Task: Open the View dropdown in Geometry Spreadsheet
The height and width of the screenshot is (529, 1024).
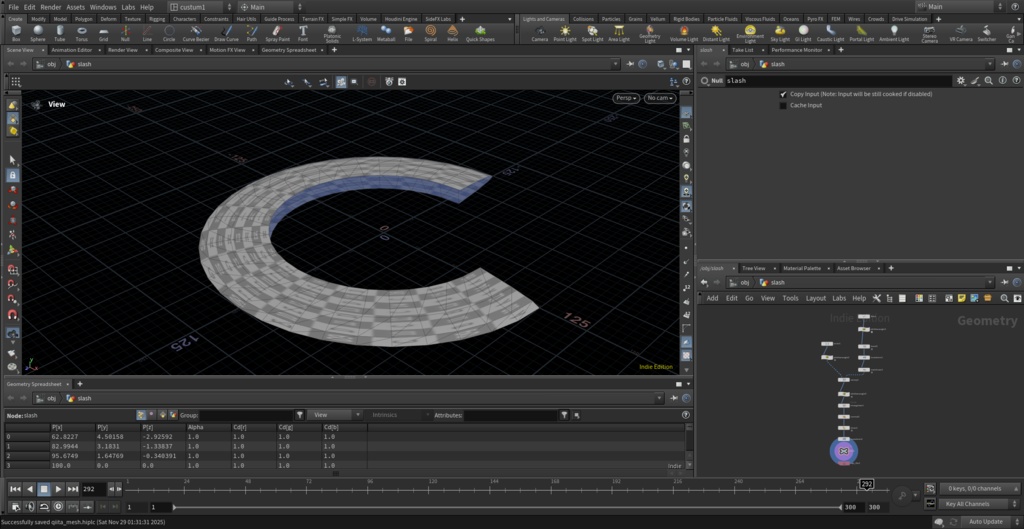Action: pos(334,415)
